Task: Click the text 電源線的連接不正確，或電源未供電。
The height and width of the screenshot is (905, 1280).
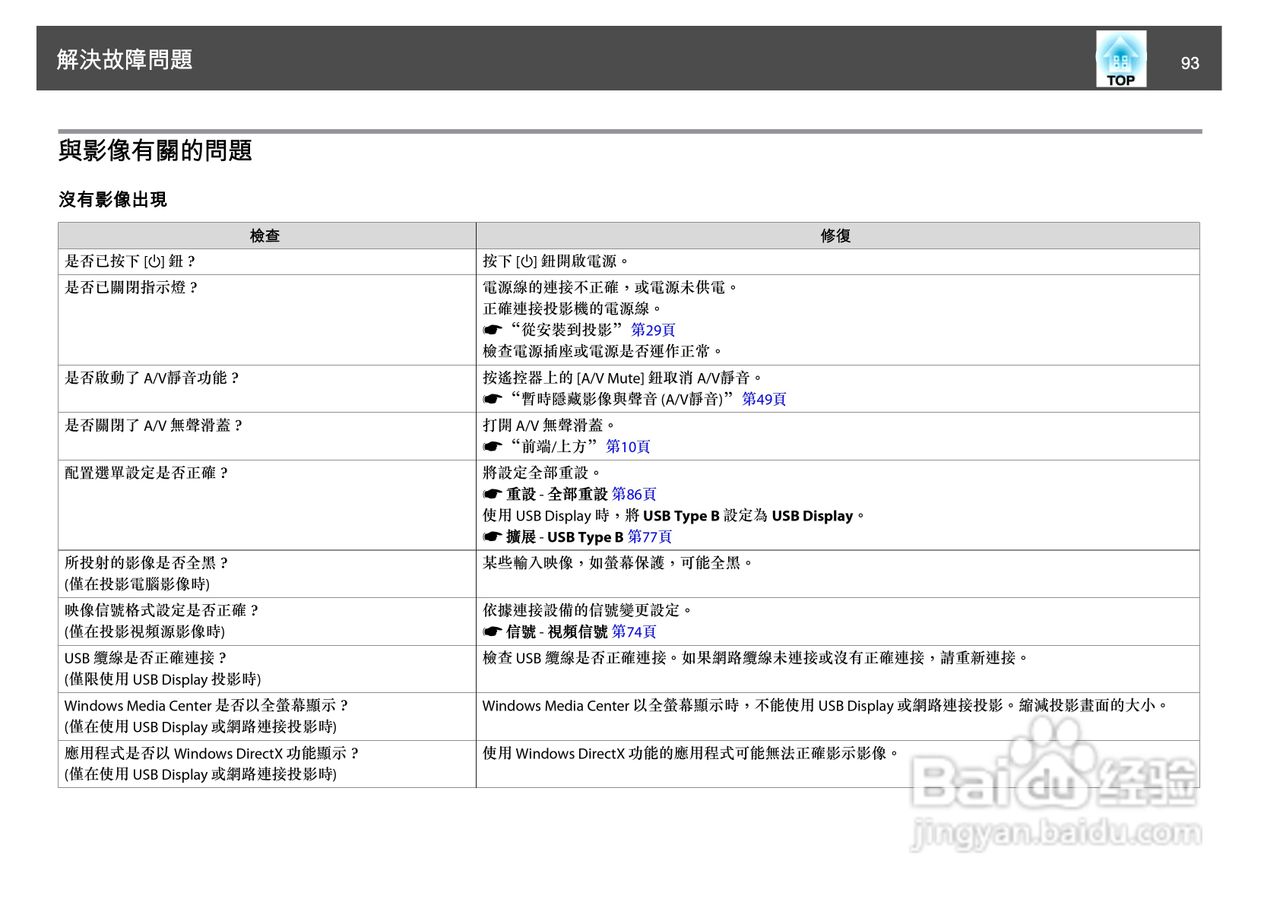Action: click(x=611, y=288)
